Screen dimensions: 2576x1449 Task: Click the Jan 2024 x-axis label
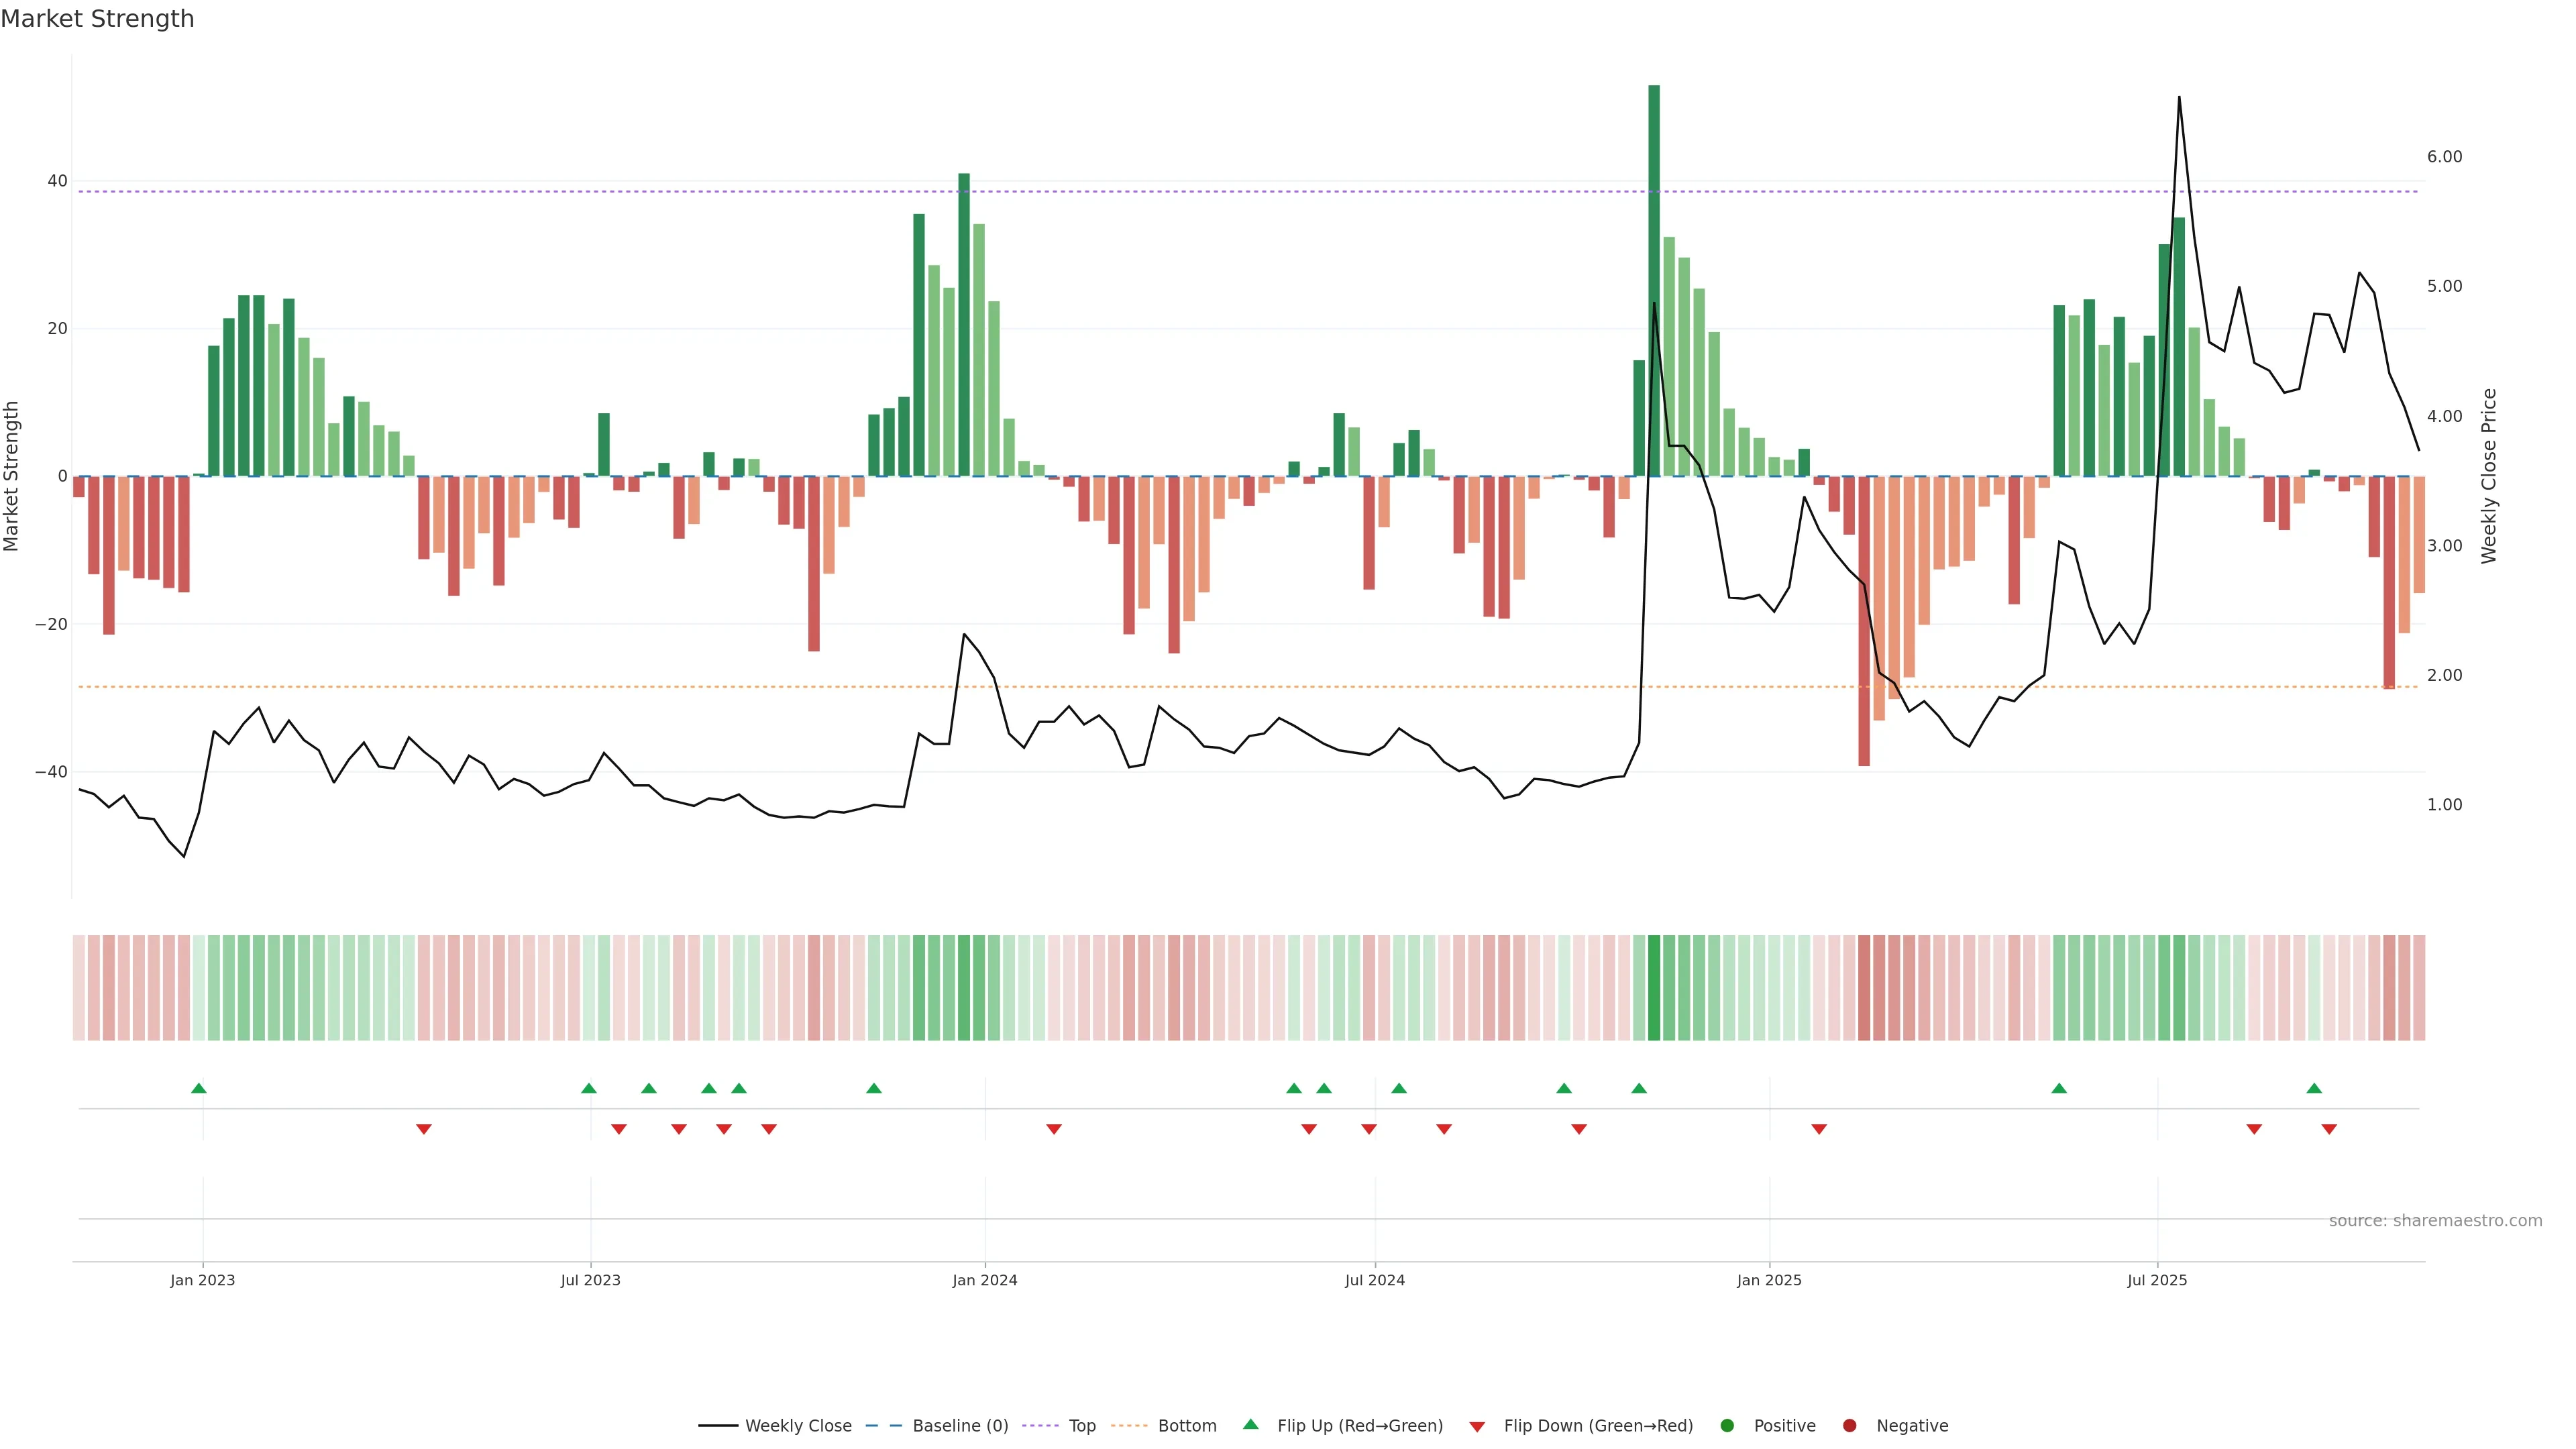point(985,1280)
